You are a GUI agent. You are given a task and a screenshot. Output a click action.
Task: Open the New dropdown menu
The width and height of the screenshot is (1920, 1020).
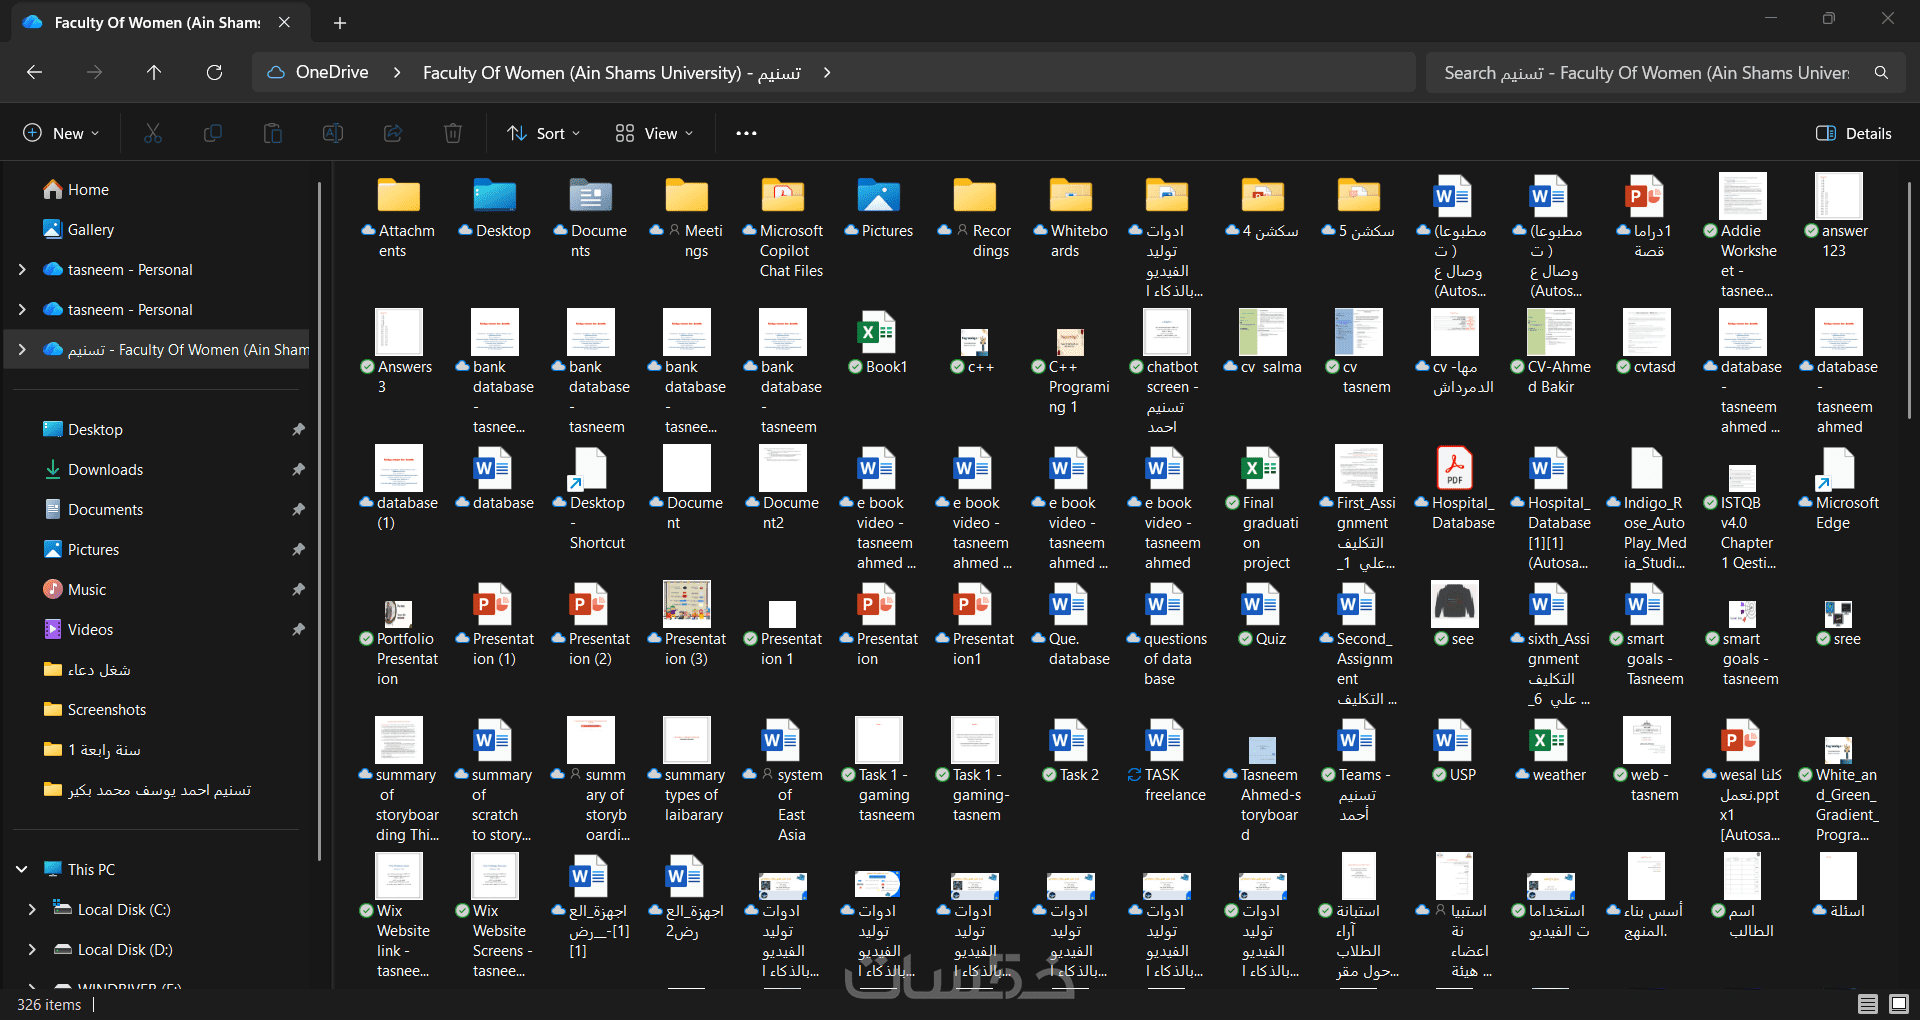[61, 133]
